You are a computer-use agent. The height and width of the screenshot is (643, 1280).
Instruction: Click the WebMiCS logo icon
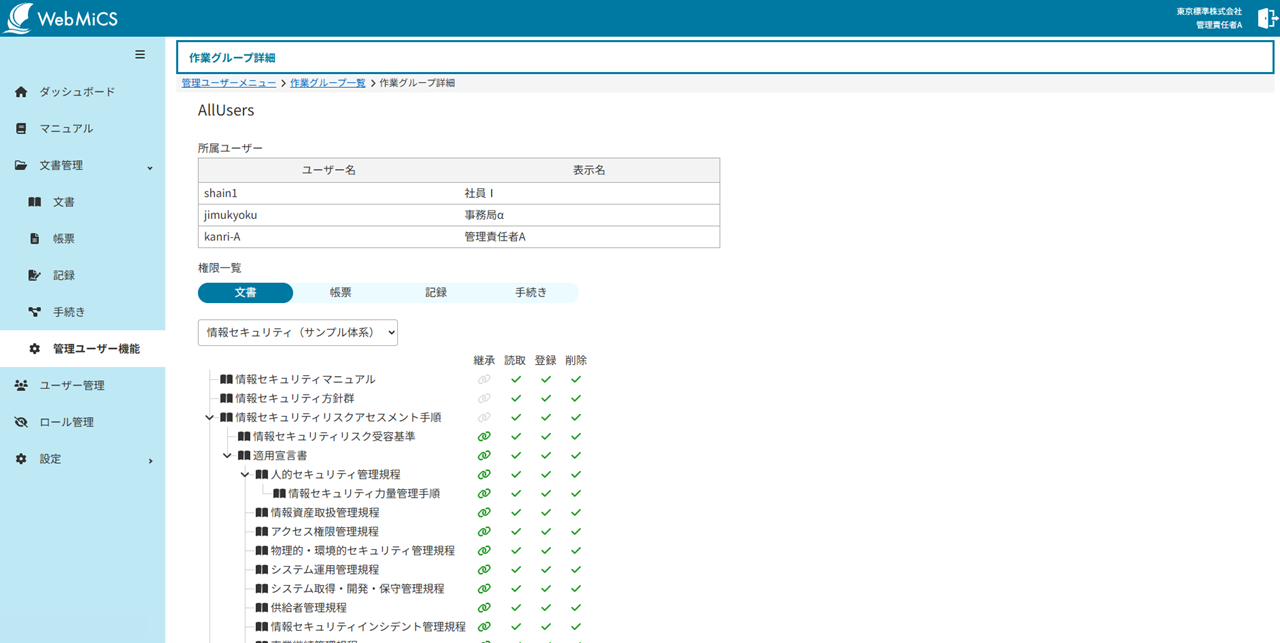(18, 19)
